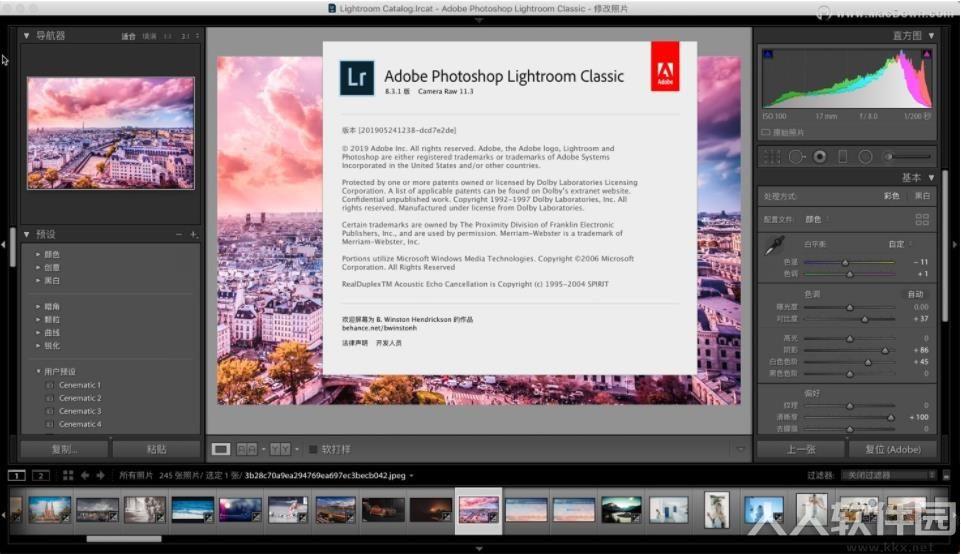Toggle highlight clipping indicator in histogram
Image resolution: width=961 pixels, height=554 pixels.
927,55
